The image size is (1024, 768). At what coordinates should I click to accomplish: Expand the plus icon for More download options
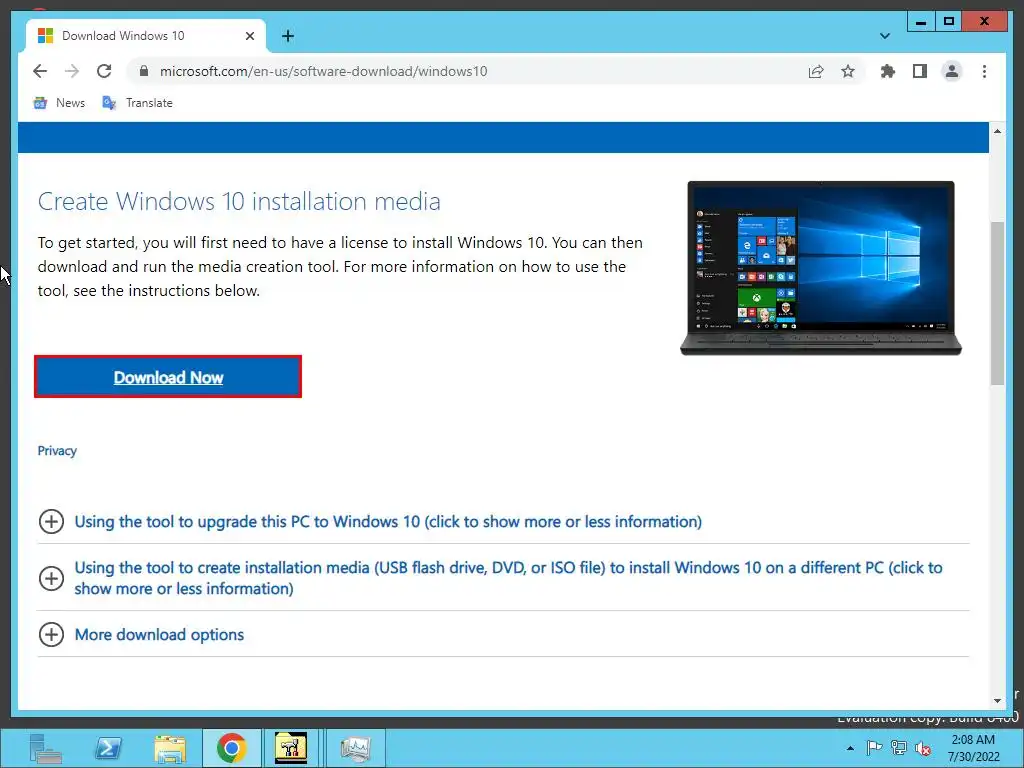click(52, 634)
